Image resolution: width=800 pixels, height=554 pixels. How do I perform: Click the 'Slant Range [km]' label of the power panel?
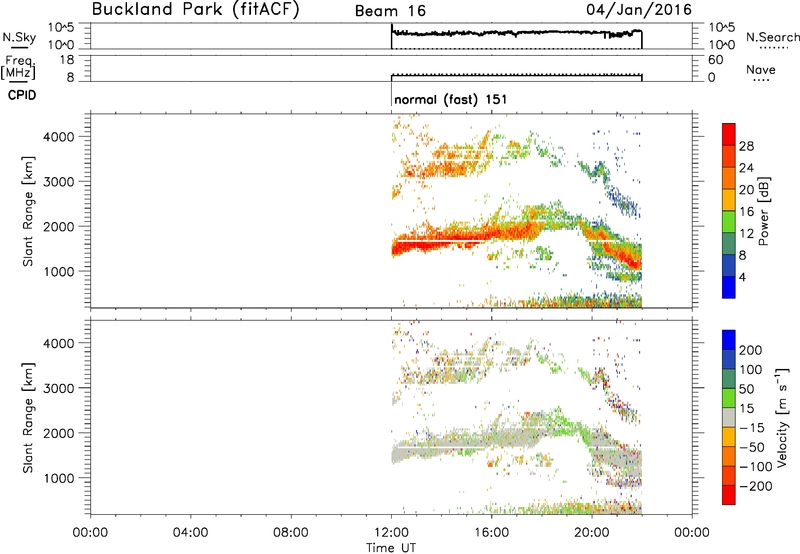click(28, 211)
